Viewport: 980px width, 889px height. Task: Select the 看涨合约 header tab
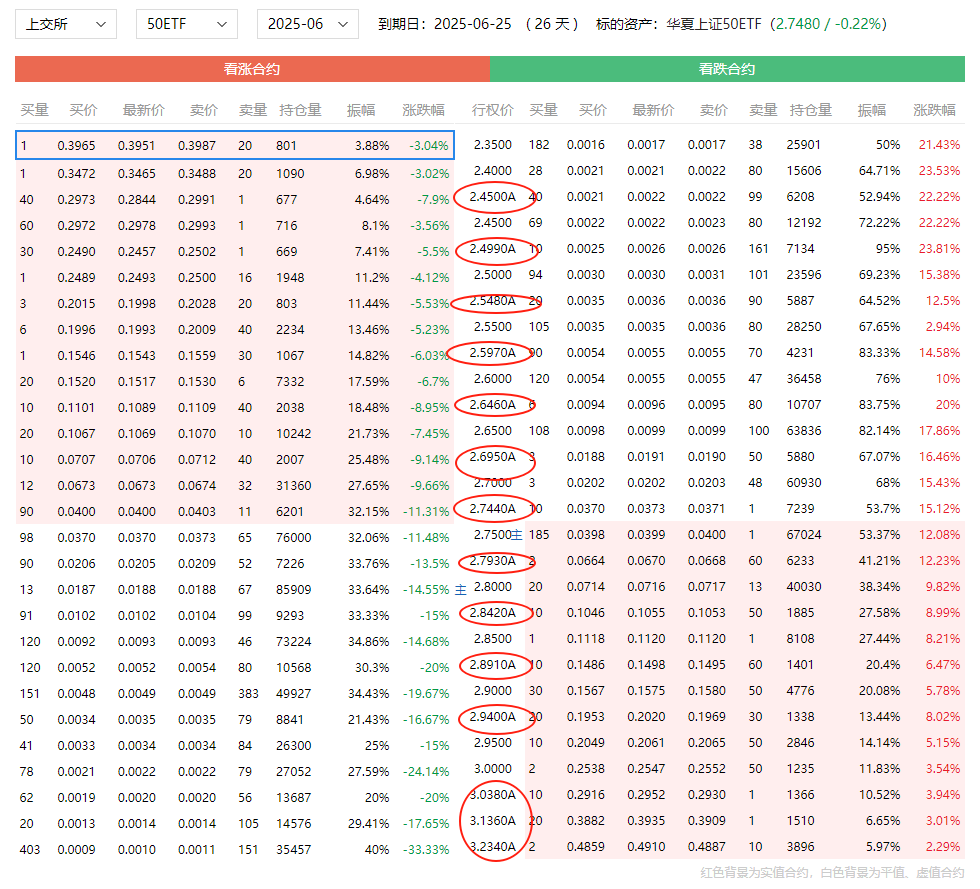[252, 69]
